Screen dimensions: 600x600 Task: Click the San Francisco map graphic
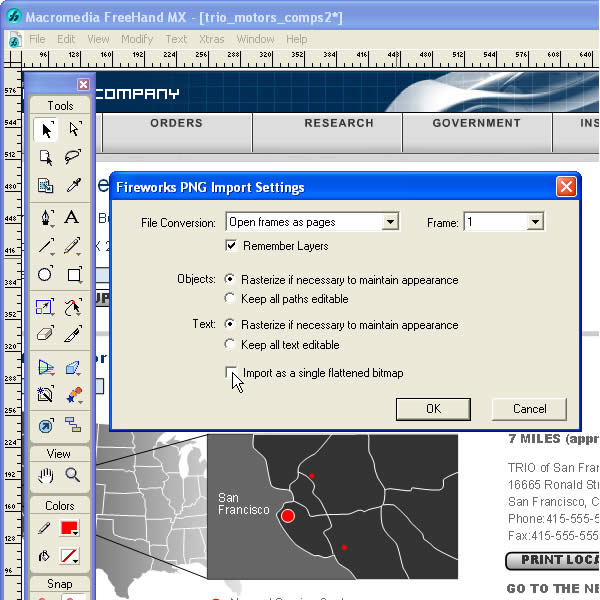pos(332,507)
